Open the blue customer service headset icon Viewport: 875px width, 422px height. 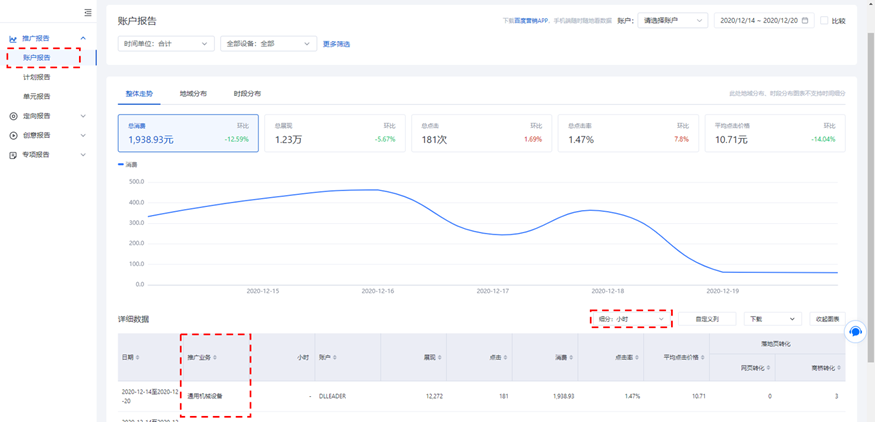(855, 331)
